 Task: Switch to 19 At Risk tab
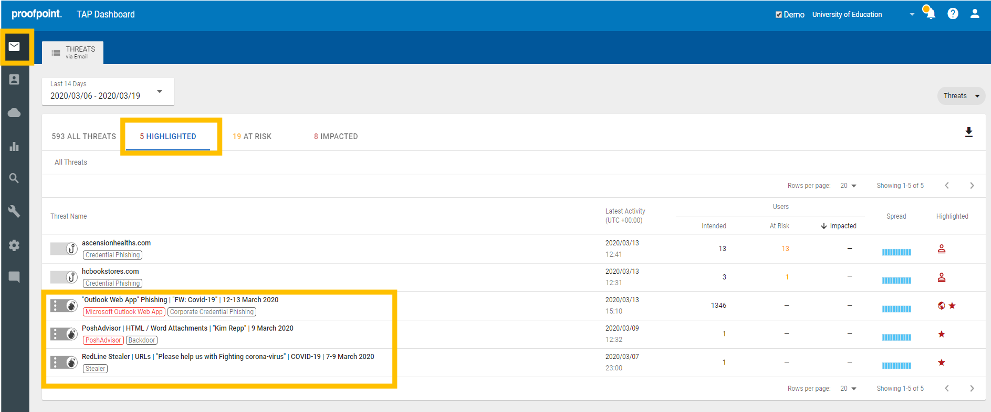tap(252, 136)
